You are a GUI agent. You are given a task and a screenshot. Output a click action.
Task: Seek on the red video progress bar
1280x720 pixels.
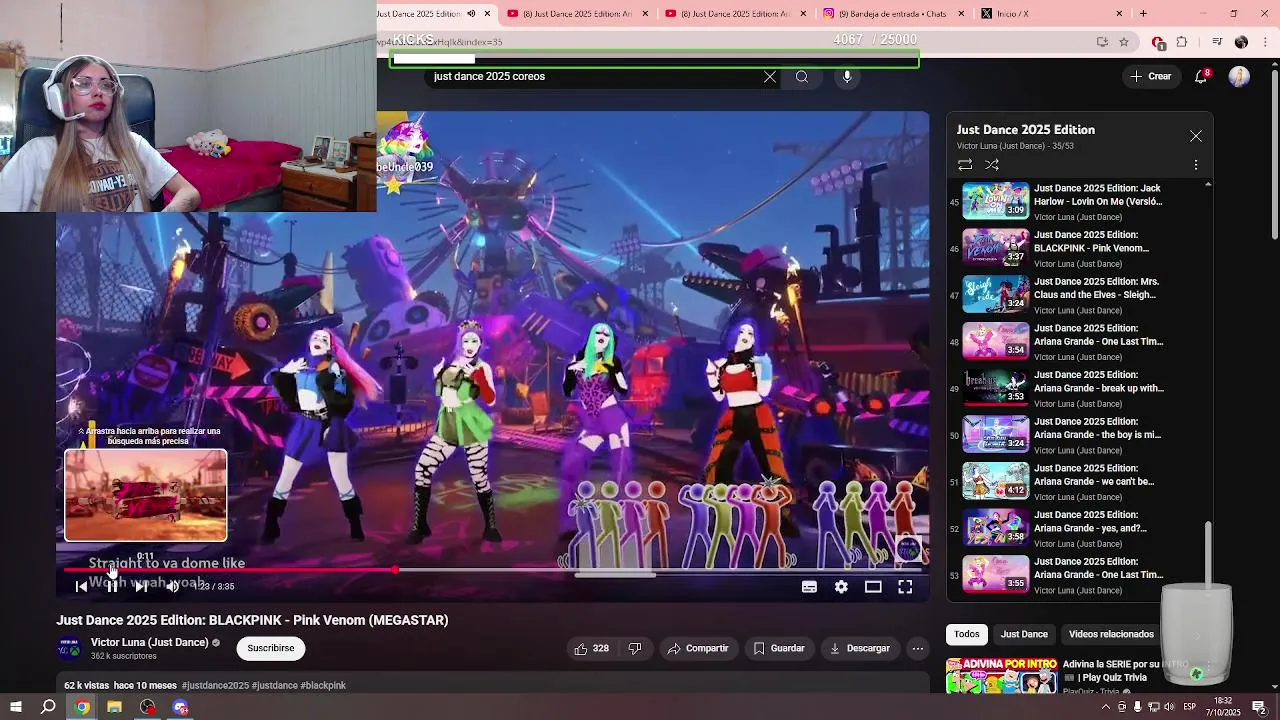[x=230, y=570]
